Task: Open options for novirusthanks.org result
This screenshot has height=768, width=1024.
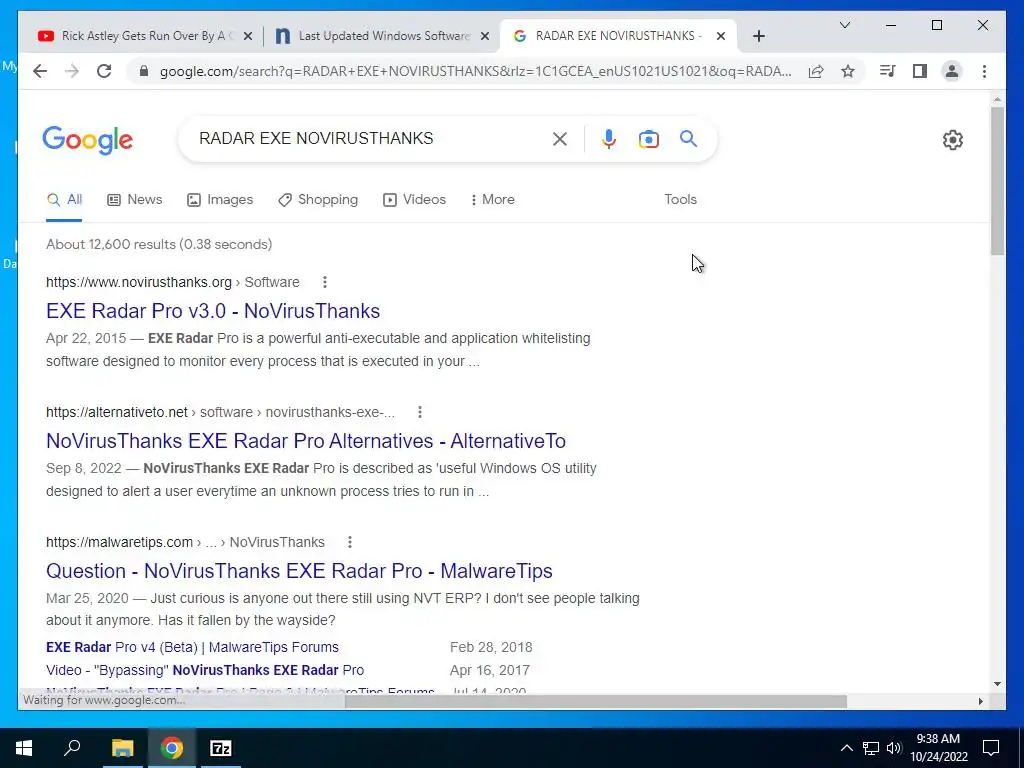Action: click(325, 282)
